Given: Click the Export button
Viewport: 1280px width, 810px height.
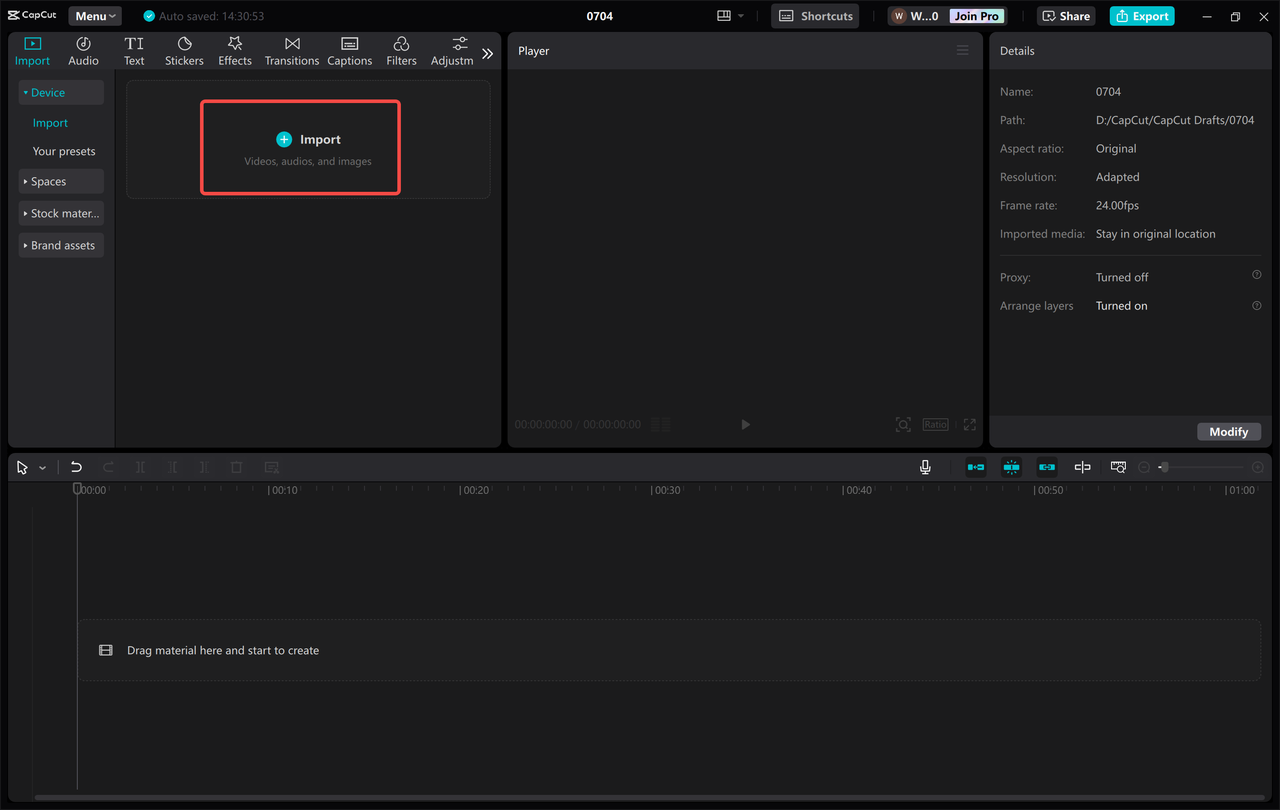Looking at the screenshot, I should (1141, 15).
